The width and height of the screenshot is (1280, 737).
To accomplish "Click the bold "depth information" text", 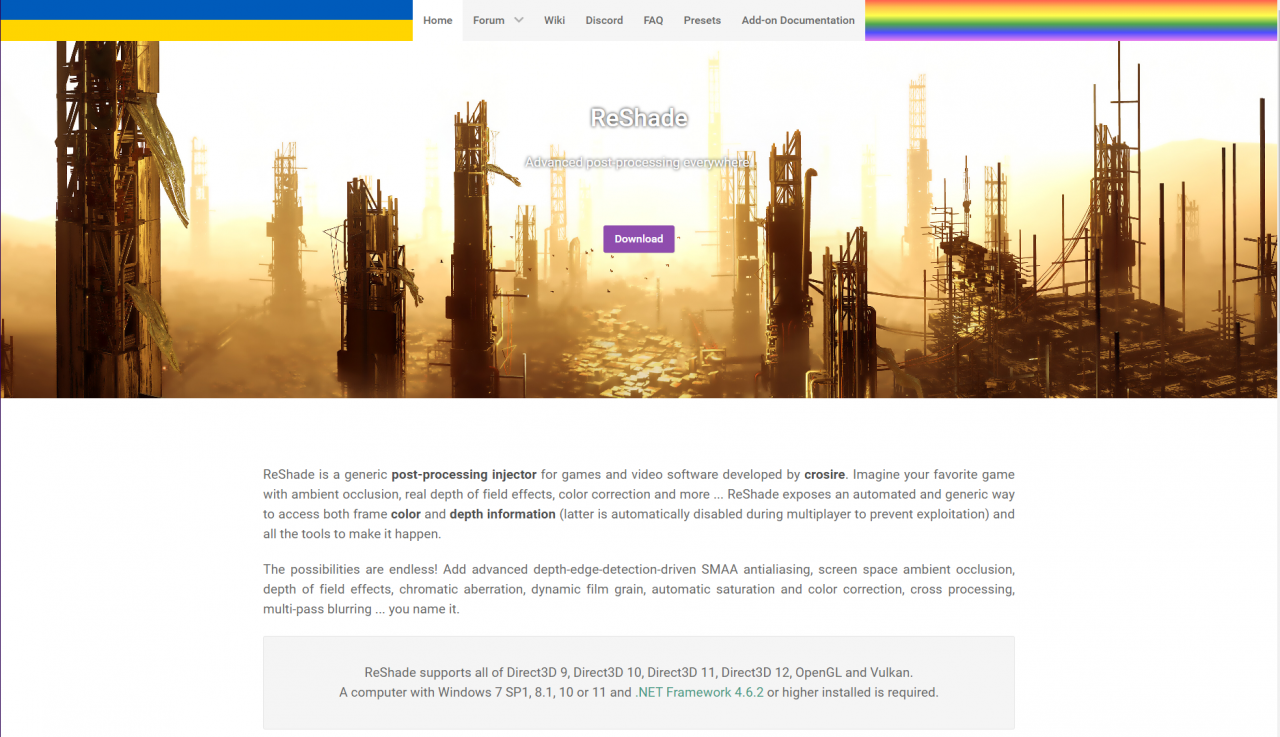I will click(502, 514).
